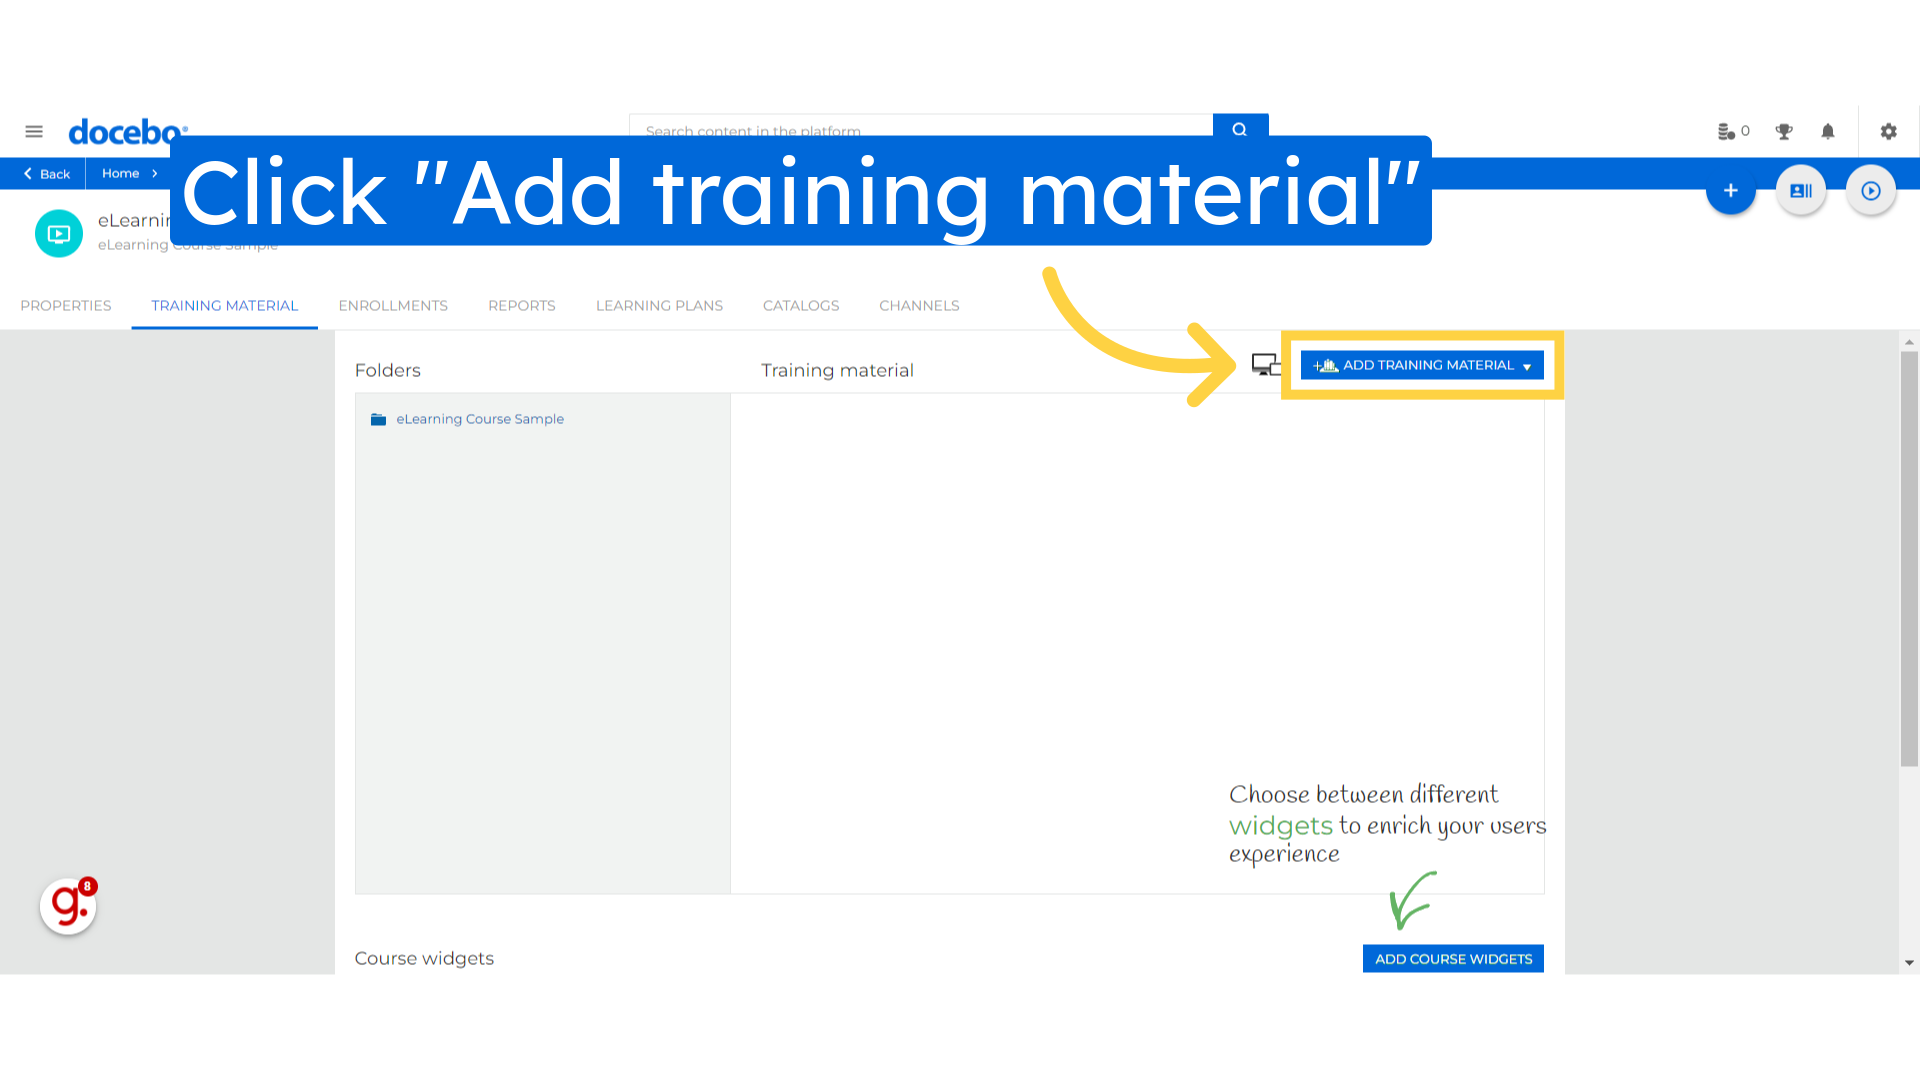Click the trophy/rewards icon
Screen dimensions: 1920x1080
click(x=1783, y=131)
